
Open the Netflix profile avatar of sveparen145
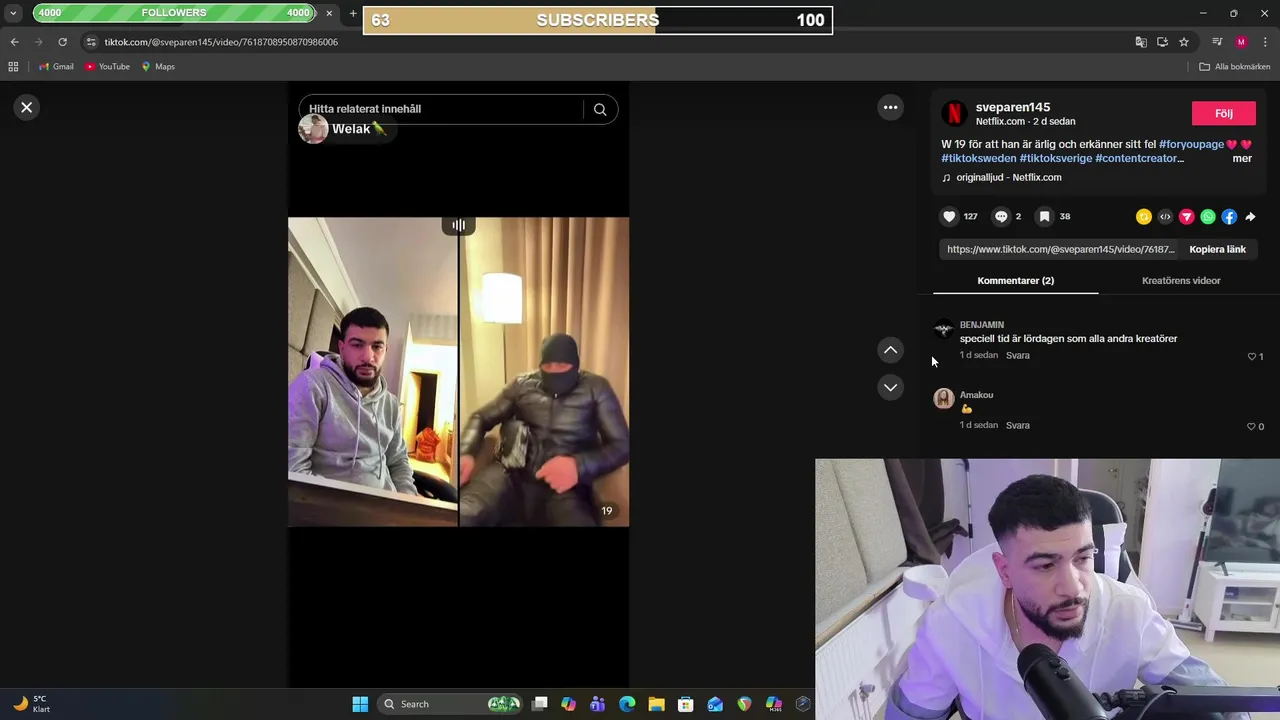click(x=954, y=113)
